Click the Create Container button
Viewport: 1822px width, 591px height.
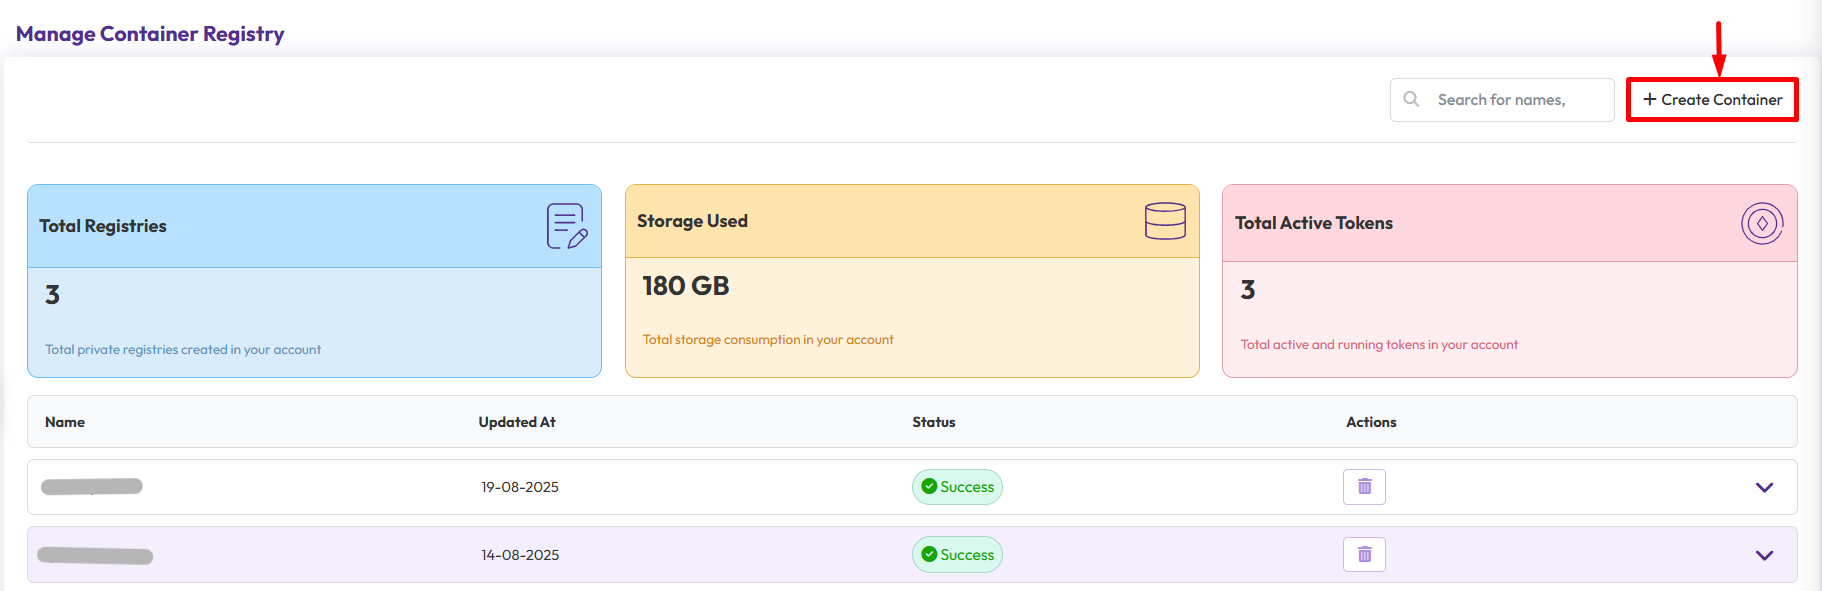click(x=1711, y=100)
